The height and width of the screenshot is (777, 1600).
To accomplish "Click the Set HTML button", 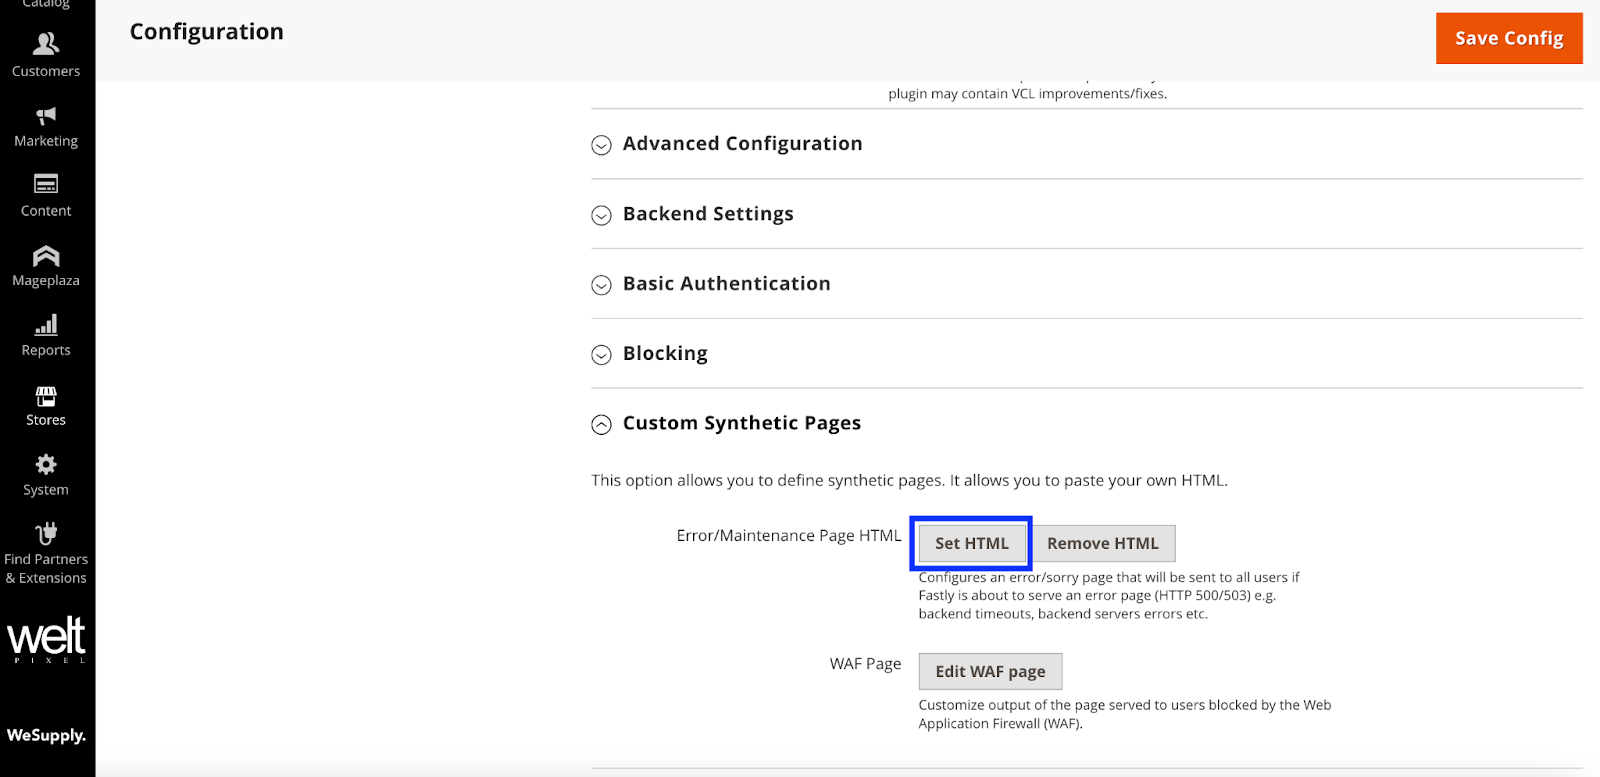I will (971, 544).
